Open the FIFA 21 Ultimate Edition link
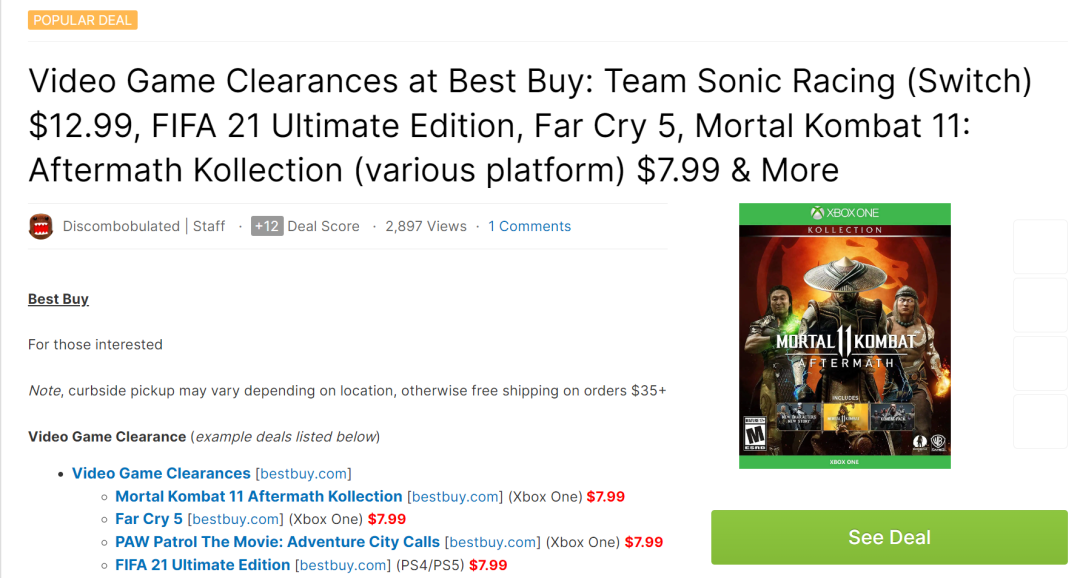The height and width of the screenshot is (578, 1080). click(202, 565)
